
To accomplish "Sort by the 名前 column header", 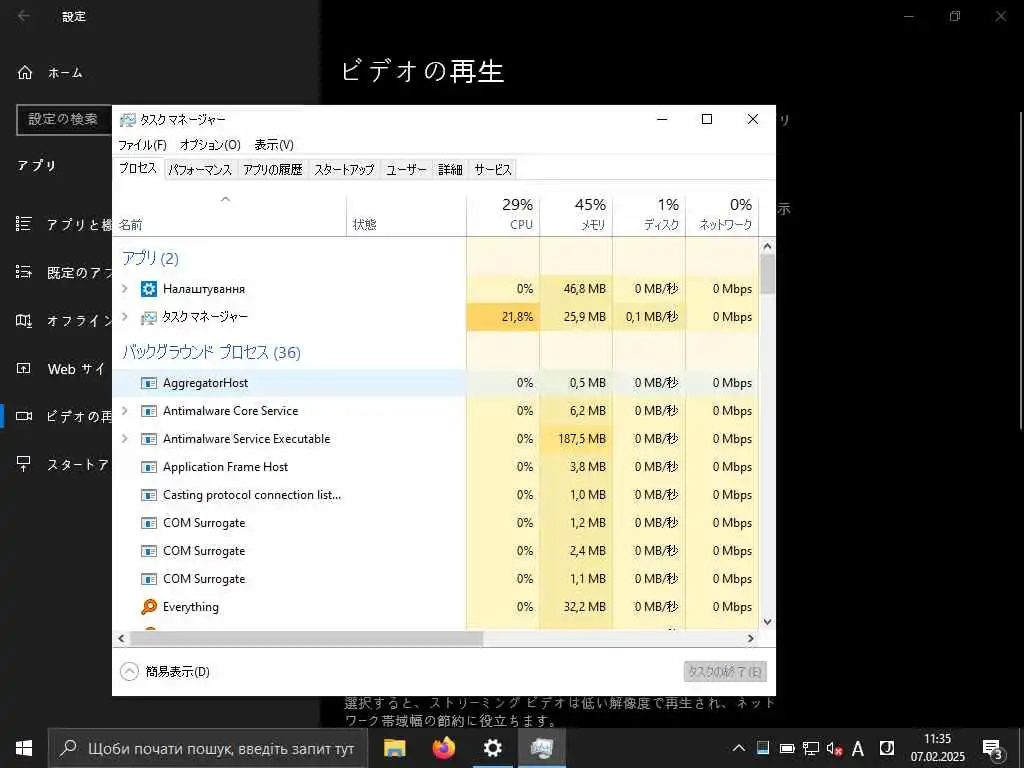I will [230, 214].
